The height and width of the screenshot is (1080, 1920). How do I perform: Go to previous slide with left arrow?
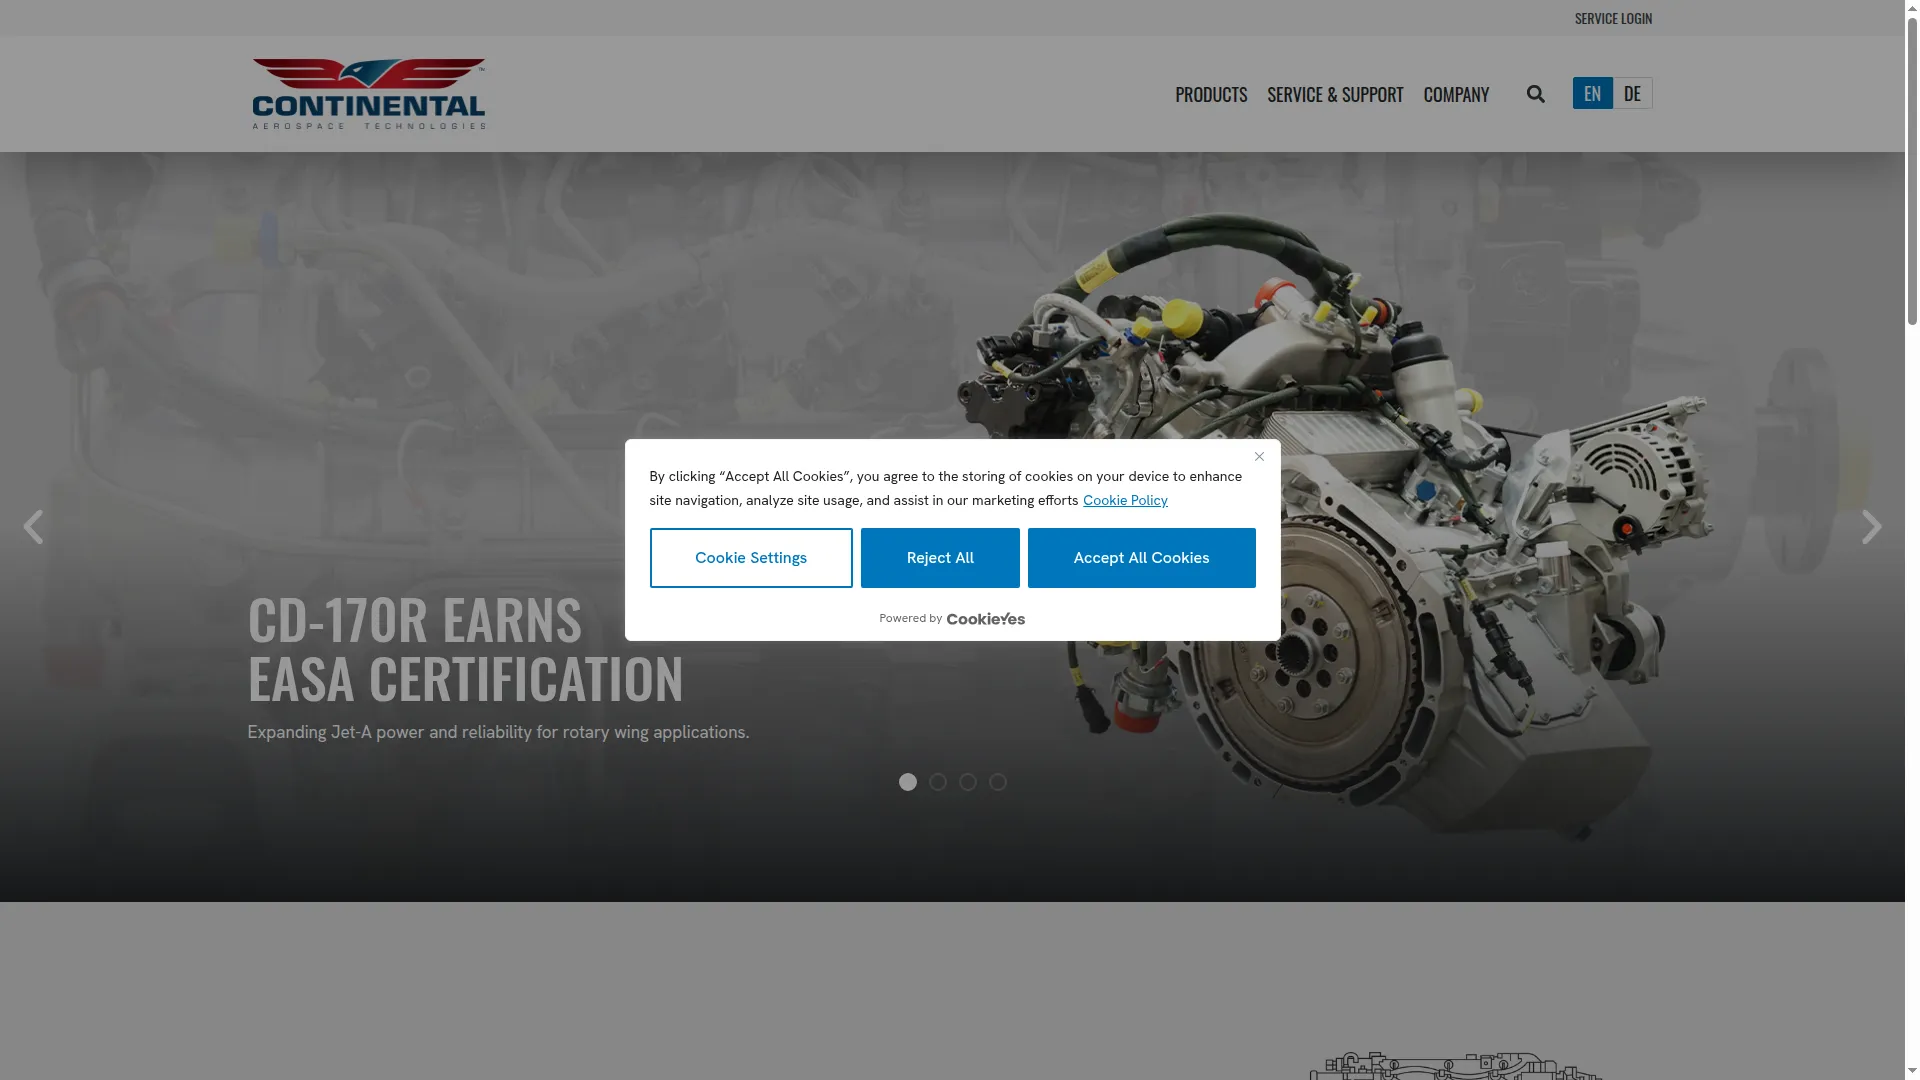(33, 527)
